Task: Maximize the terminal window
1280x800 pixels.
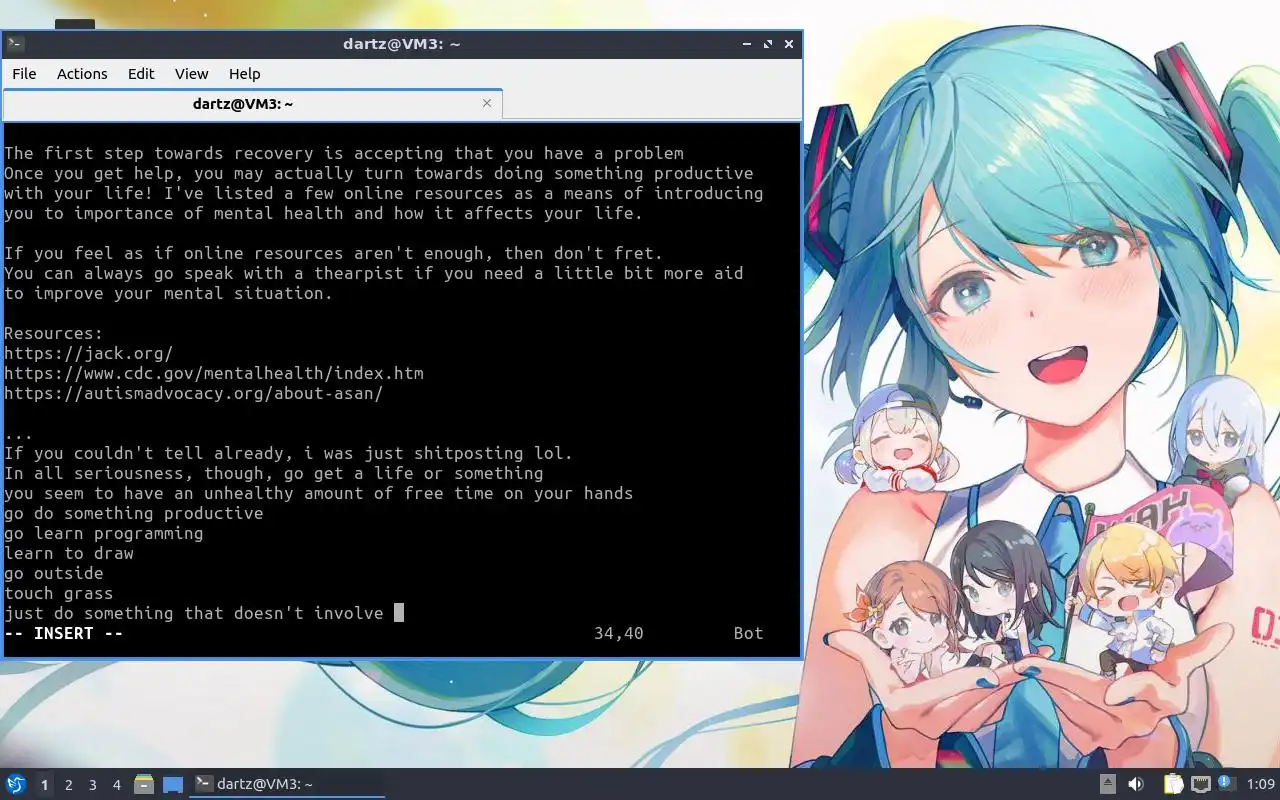Action: tap(768, 44)
